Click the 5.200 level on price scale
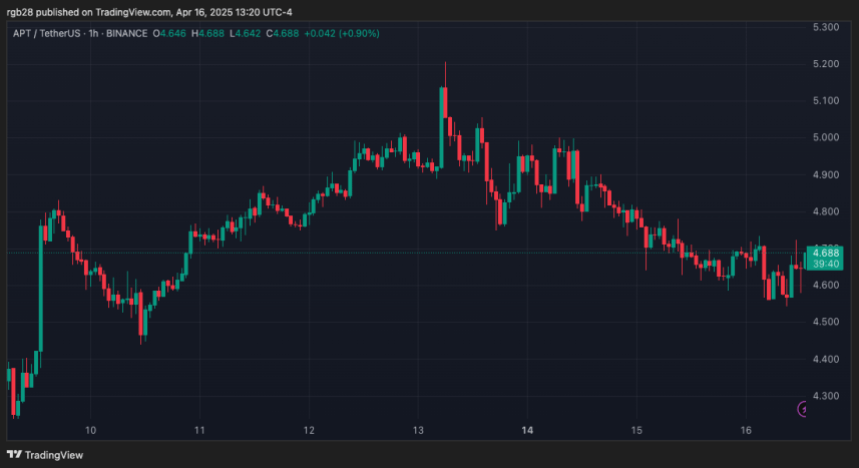The width and height of the screenshot is (859, 468). click(825, 64)
